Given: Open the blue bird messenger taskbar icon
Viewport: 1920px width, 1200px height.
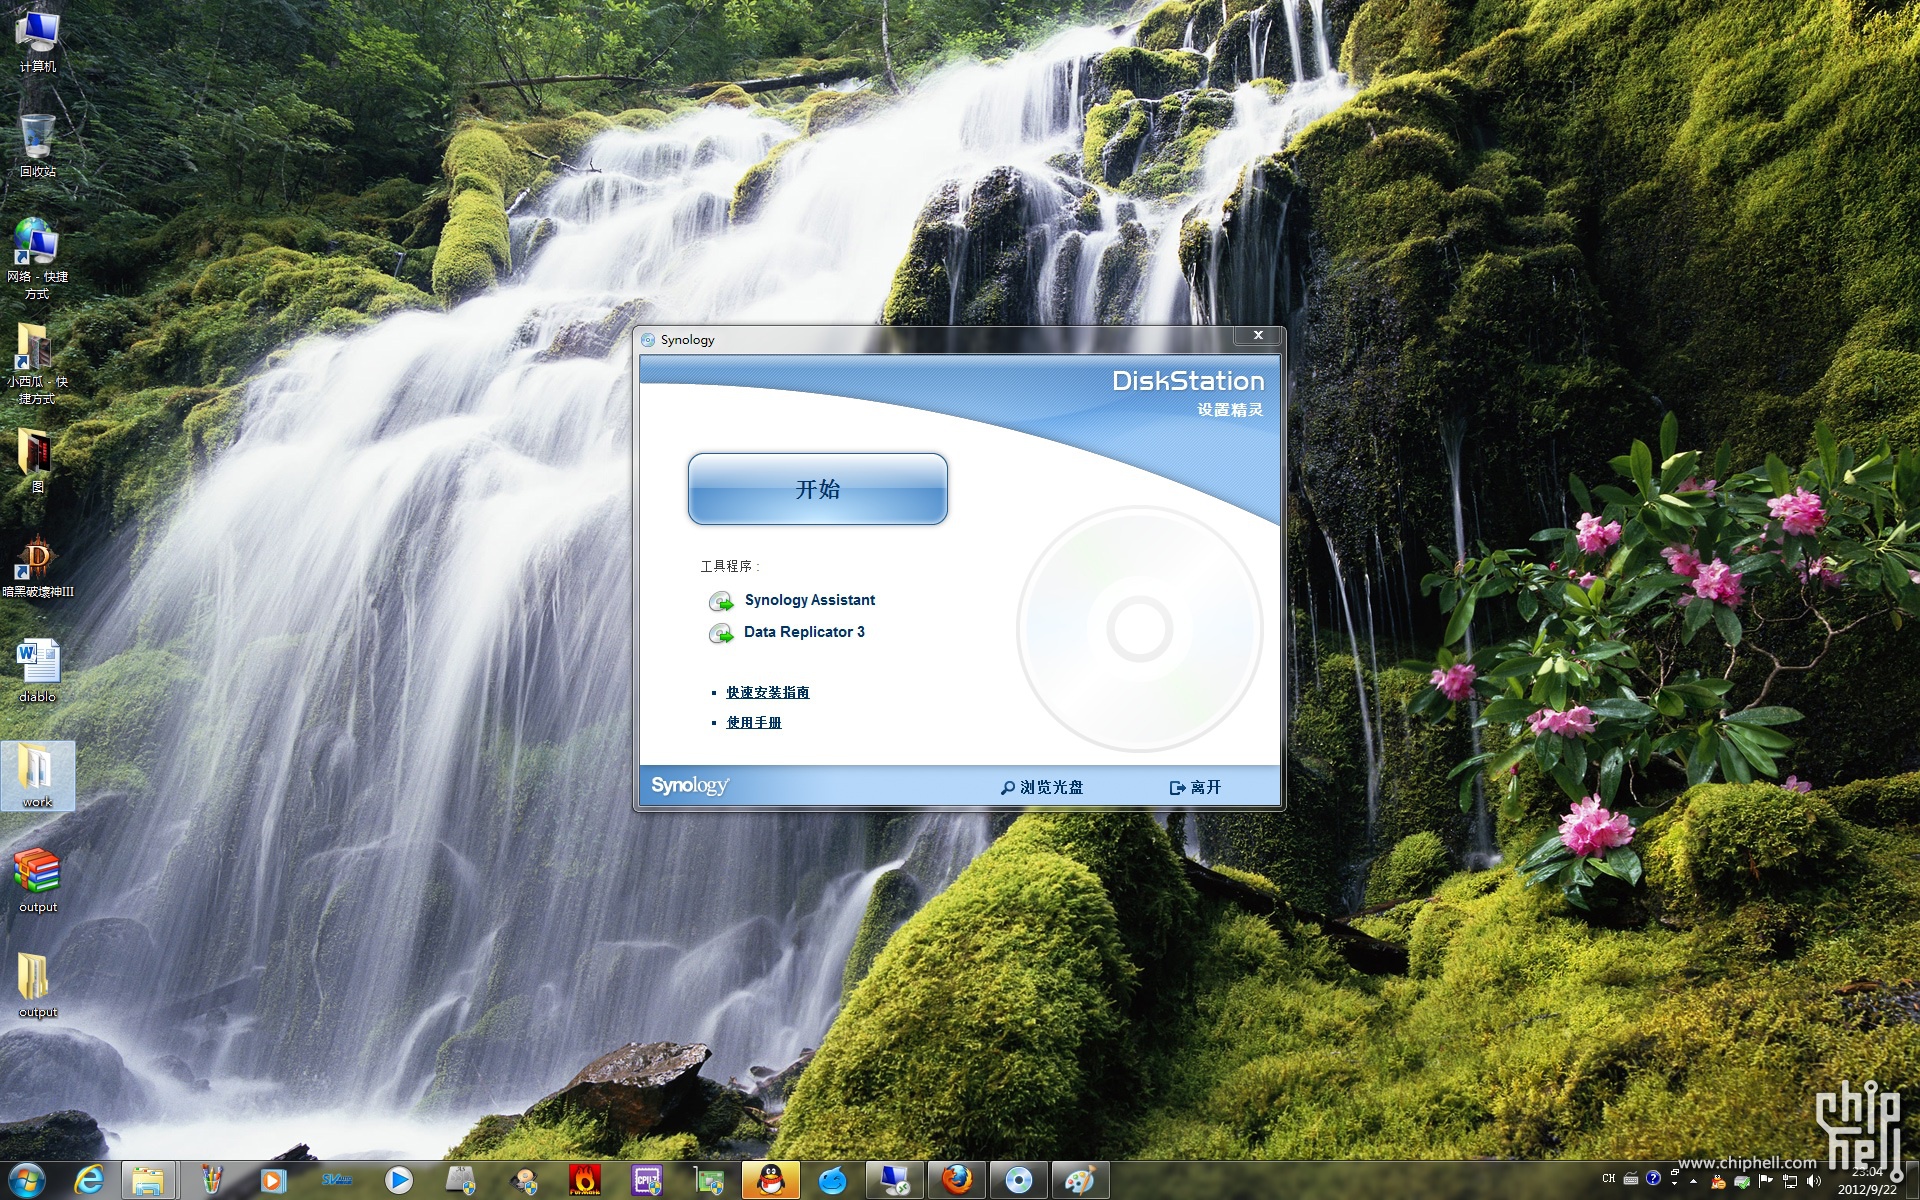Looking at the screenshot, I should [833, 1181].
